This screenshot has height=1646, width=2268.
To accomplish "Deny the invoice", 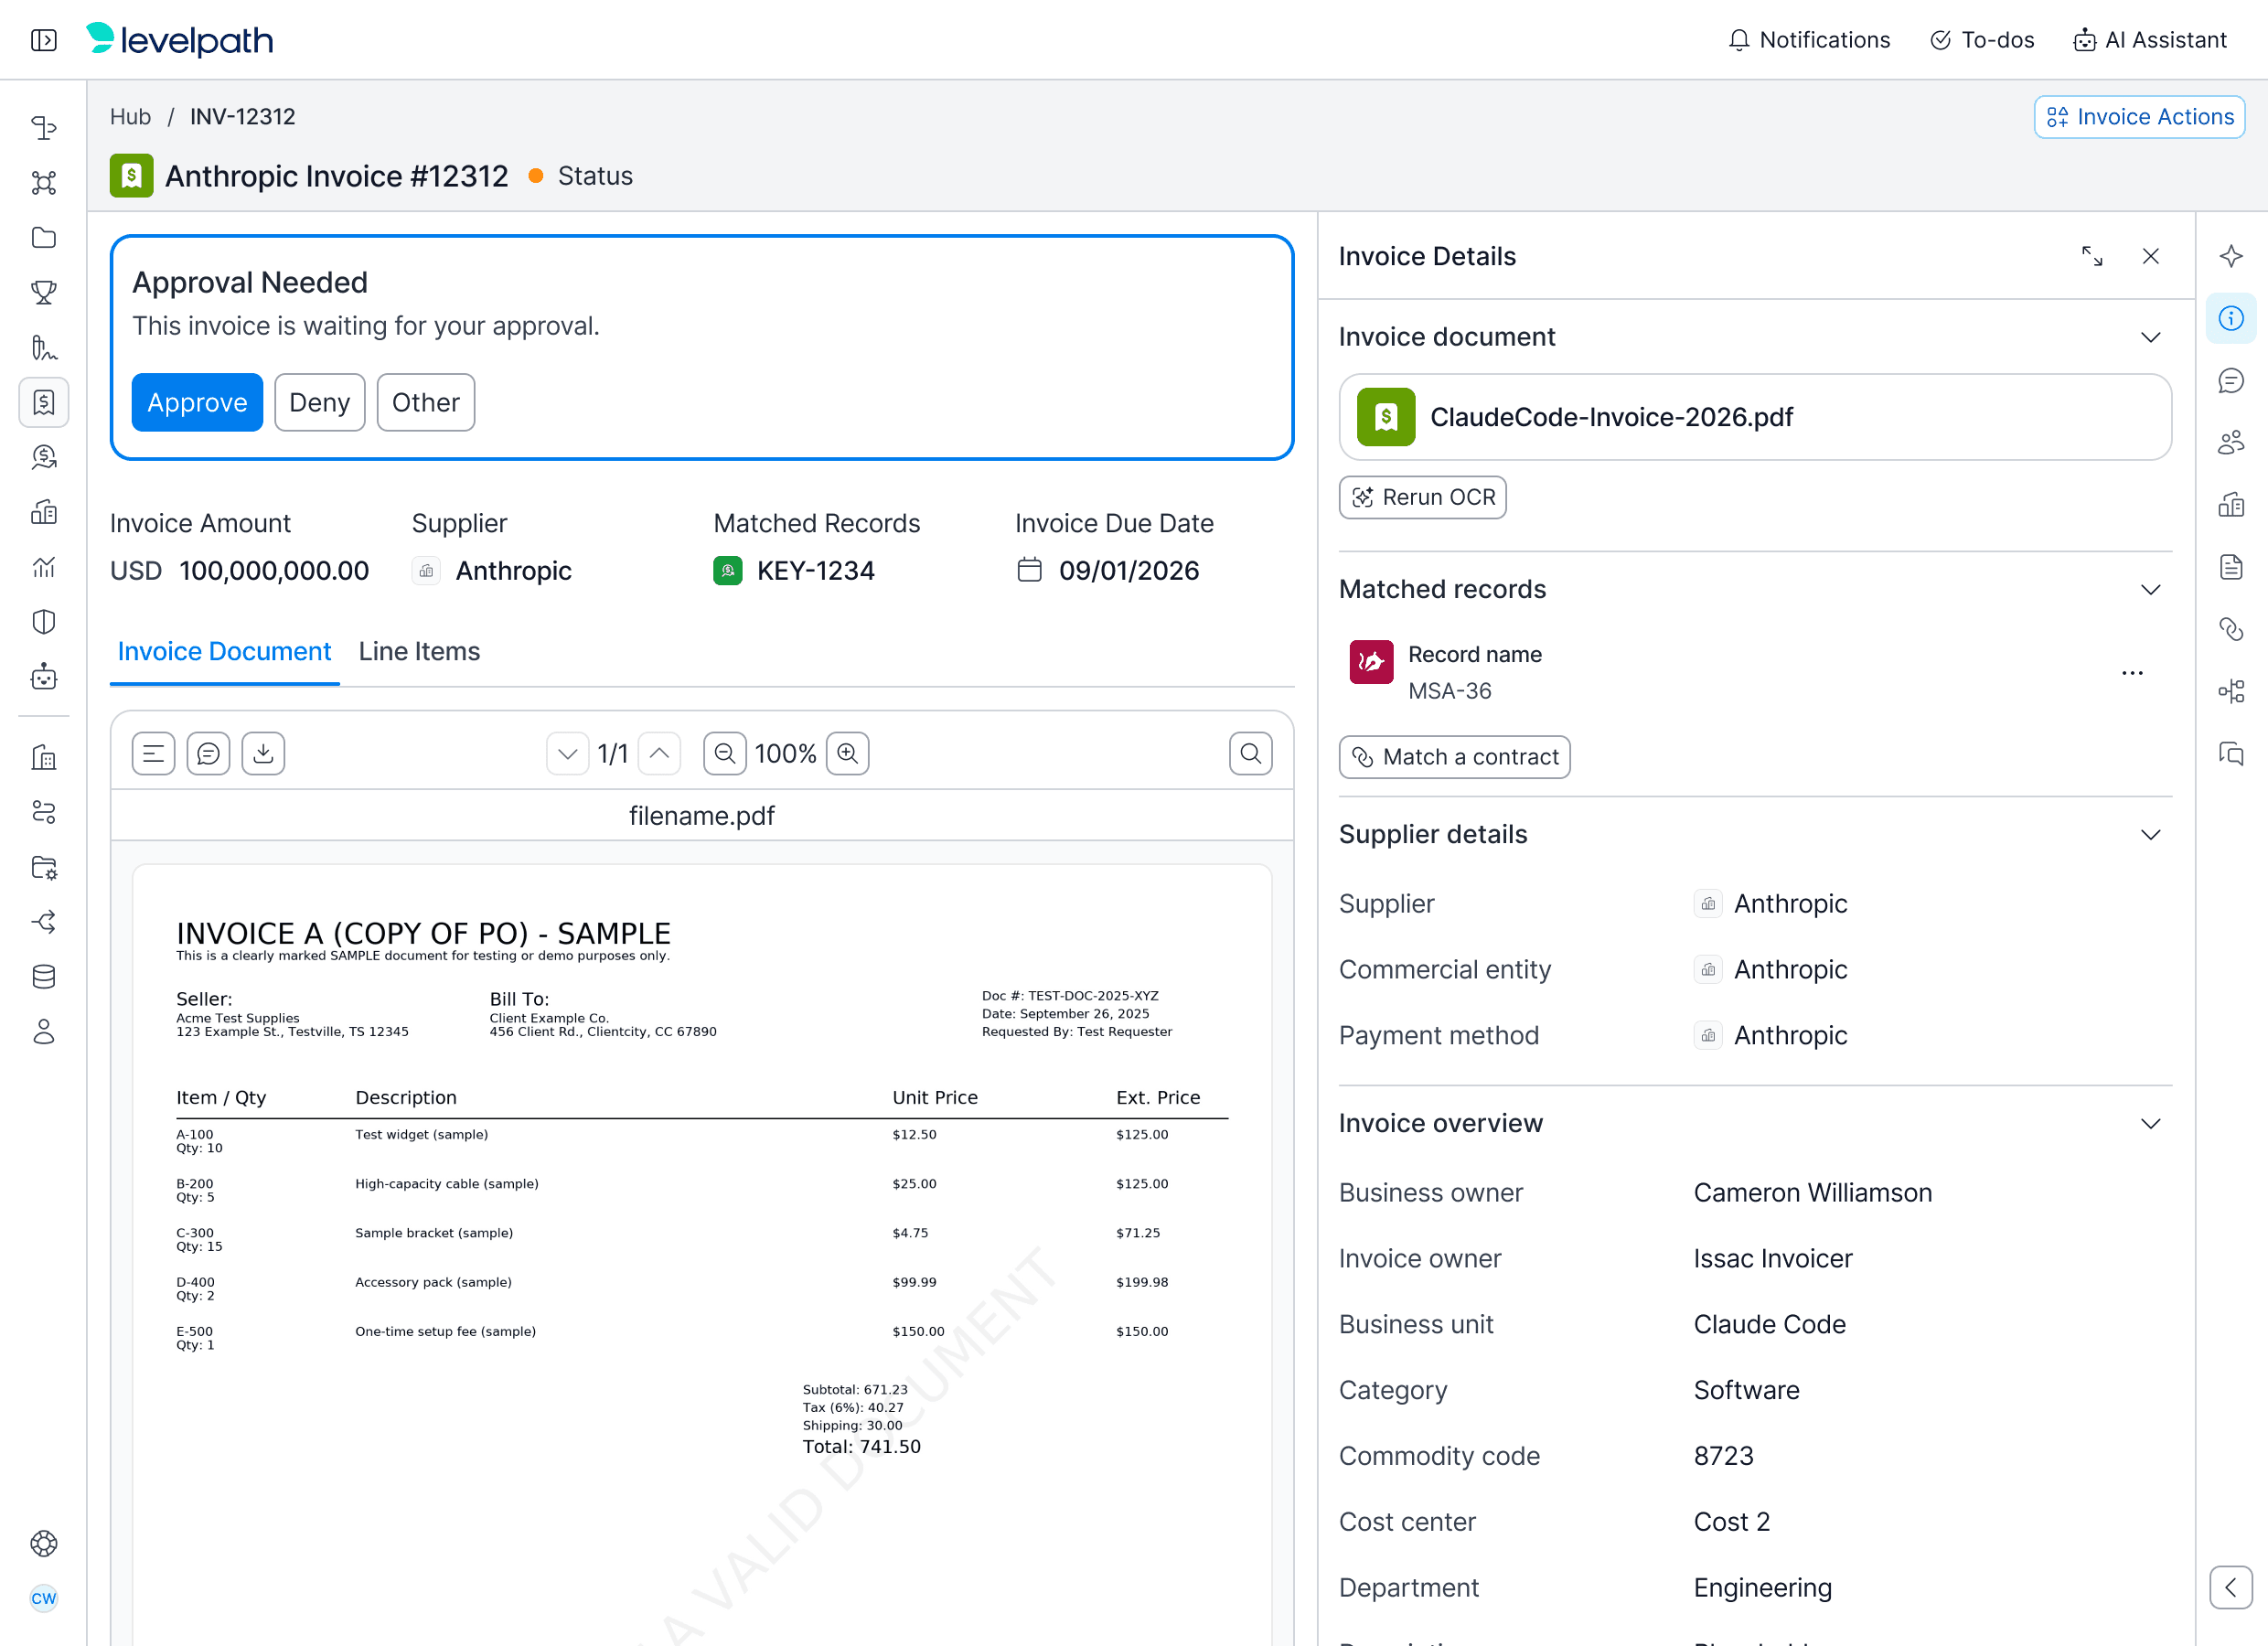I will tap(319, 402).
